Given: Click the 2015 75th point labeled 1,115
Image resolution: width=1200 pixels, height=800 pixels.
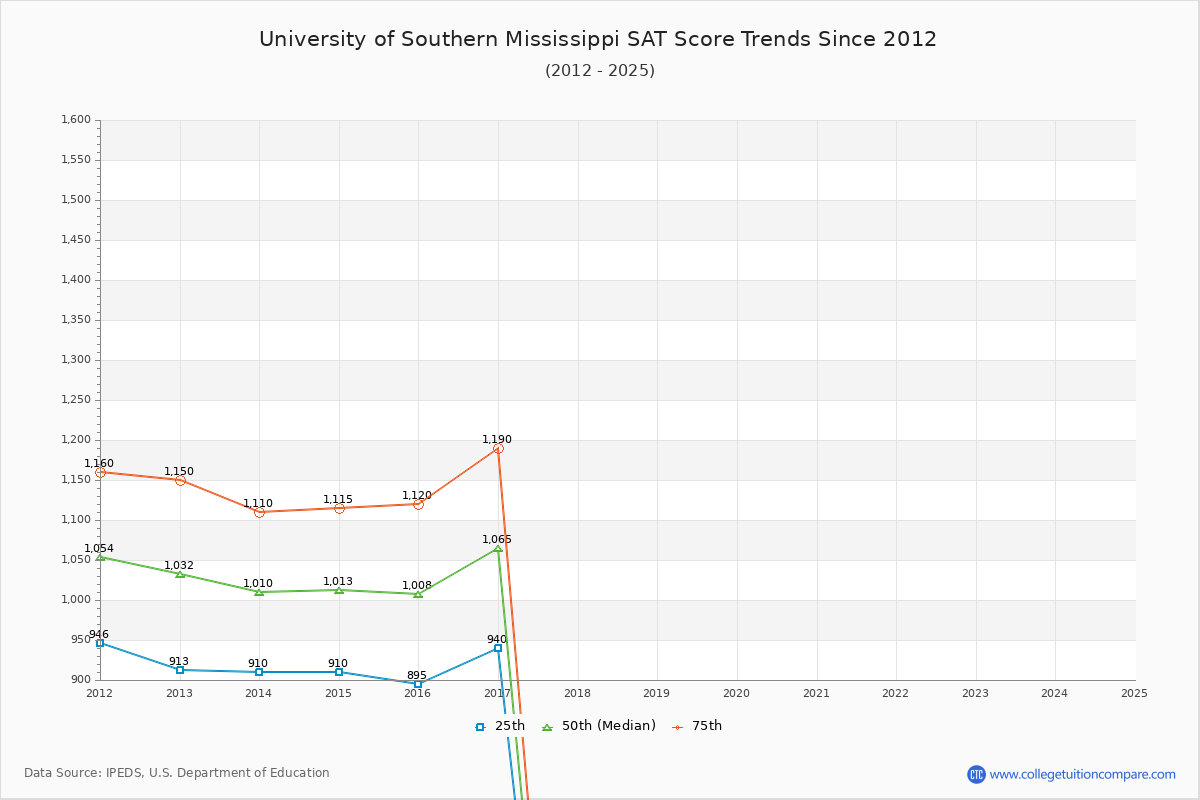Looking at the screenshot, I should coord(339,508).
